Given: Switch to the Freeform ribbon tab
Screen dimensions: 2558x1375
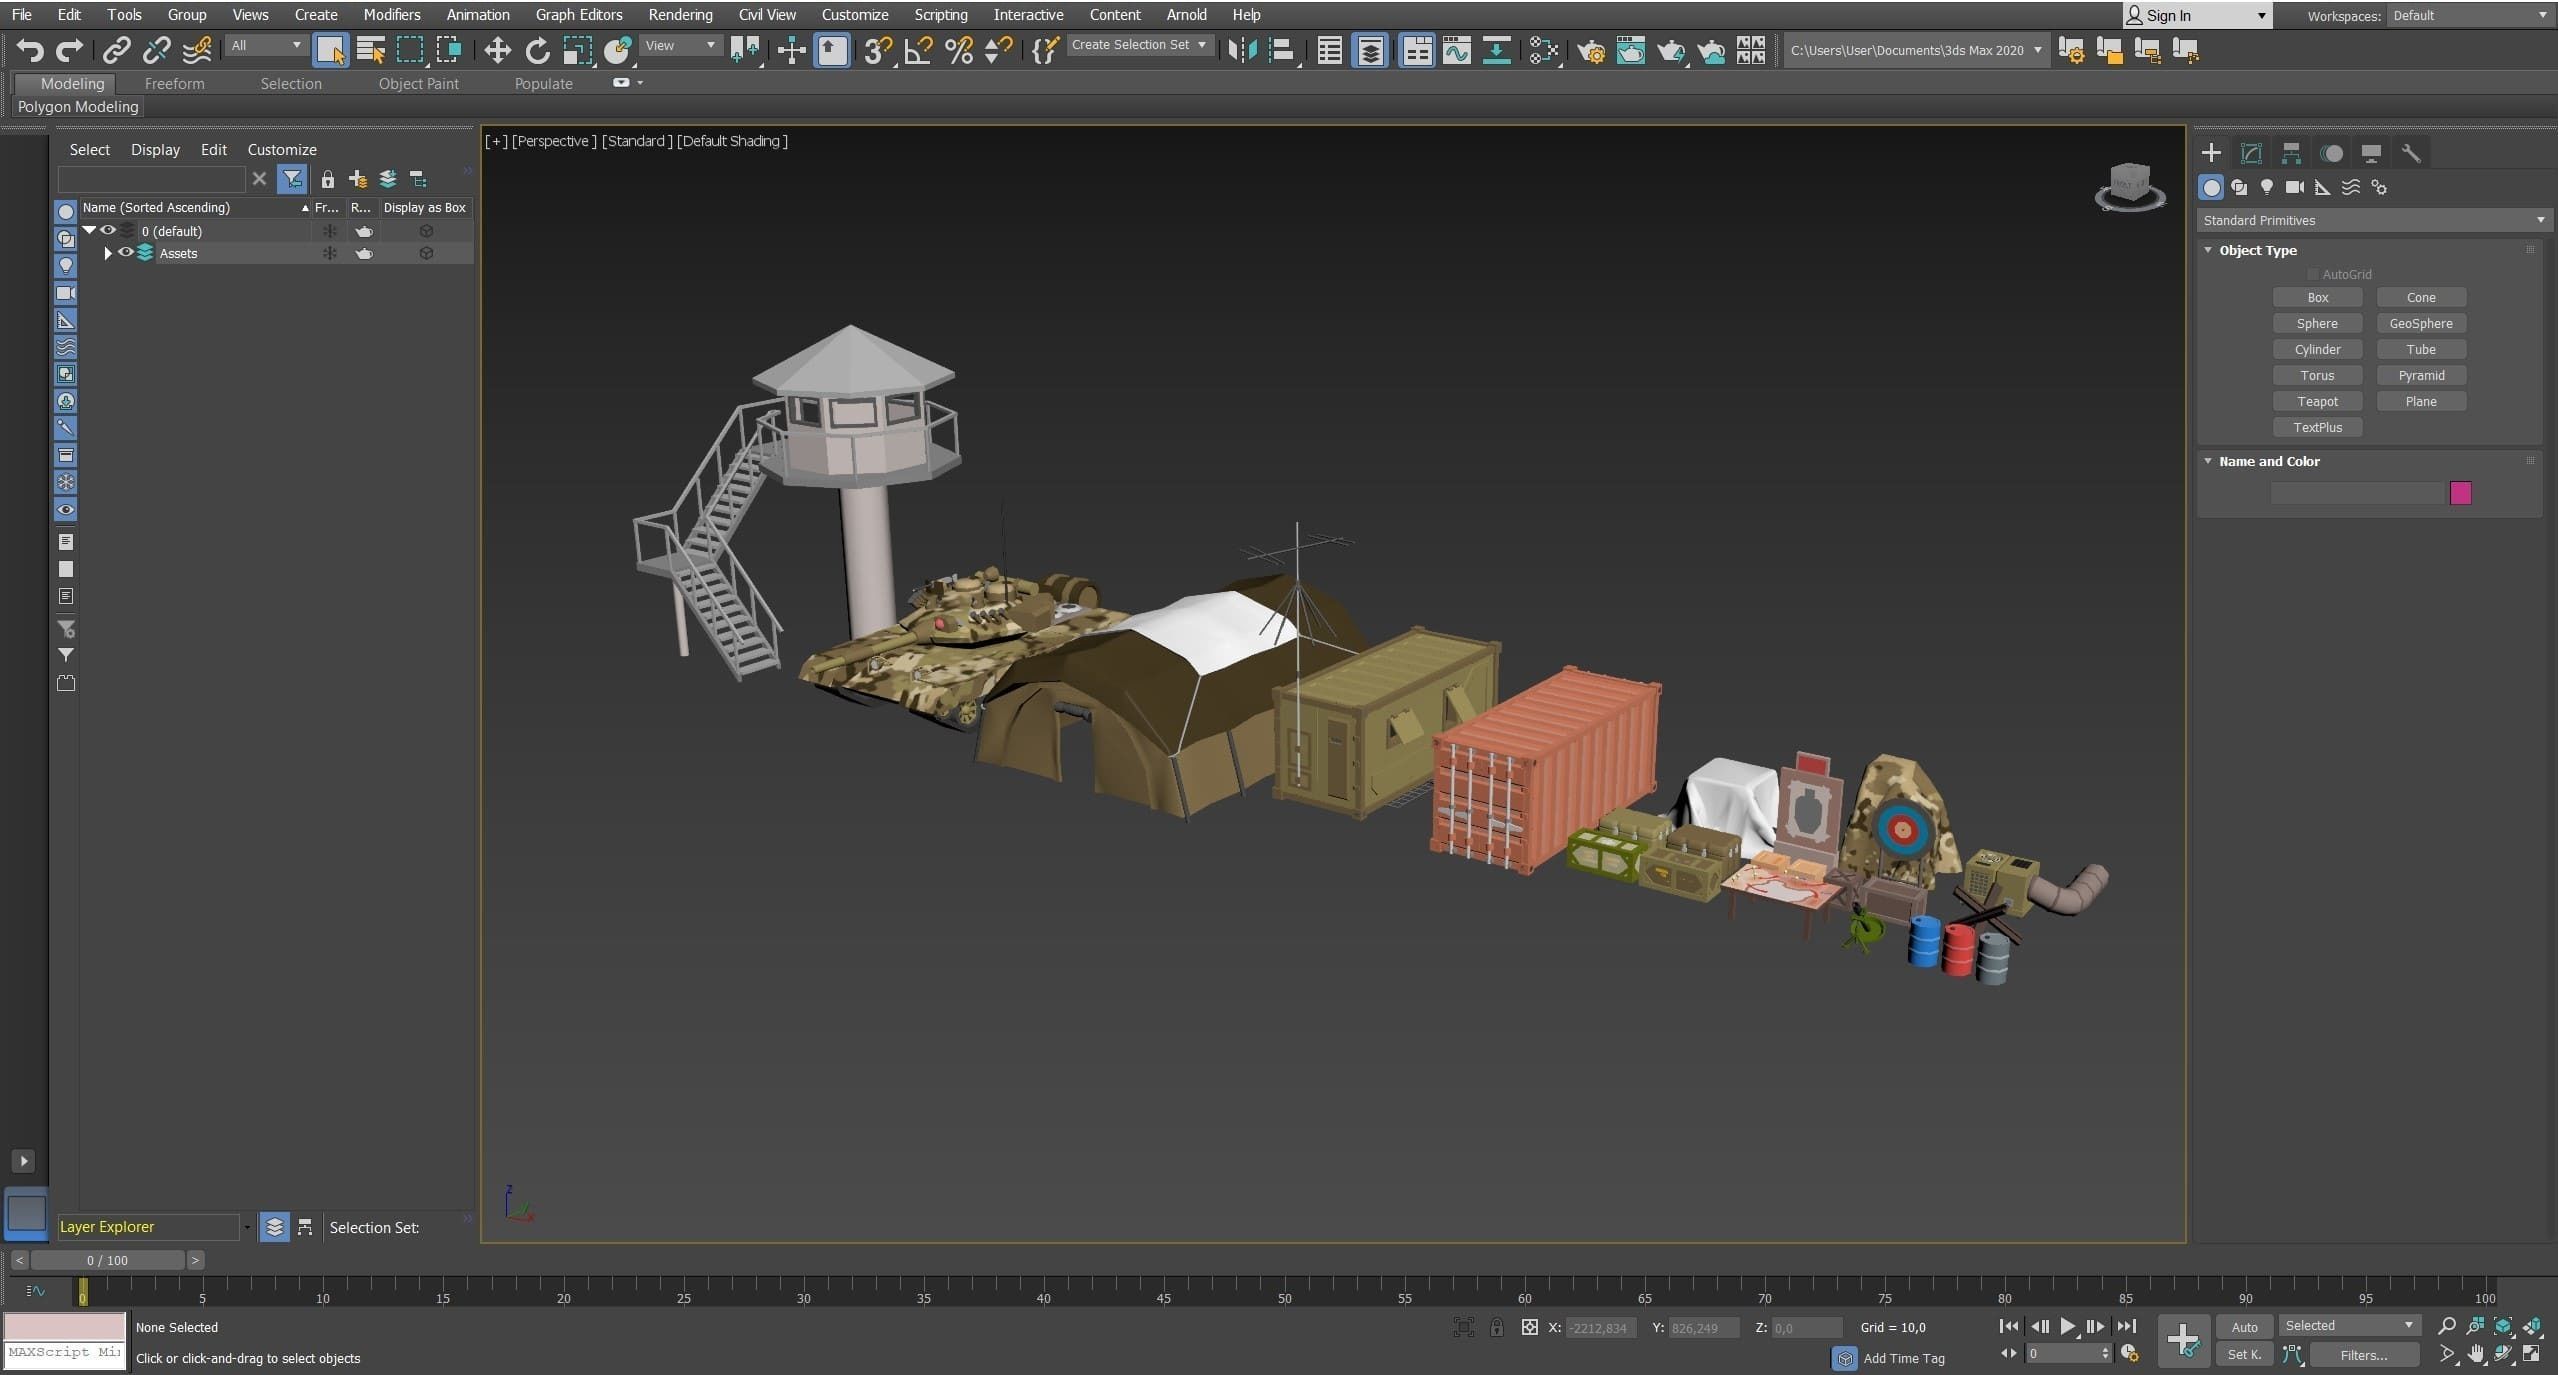Looking at the screenshot, I should [174, 84].
